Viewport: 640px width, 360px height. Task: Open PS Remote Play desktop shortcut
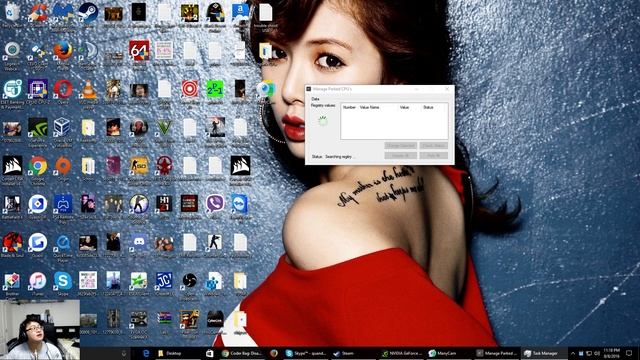tap(63, 204)
